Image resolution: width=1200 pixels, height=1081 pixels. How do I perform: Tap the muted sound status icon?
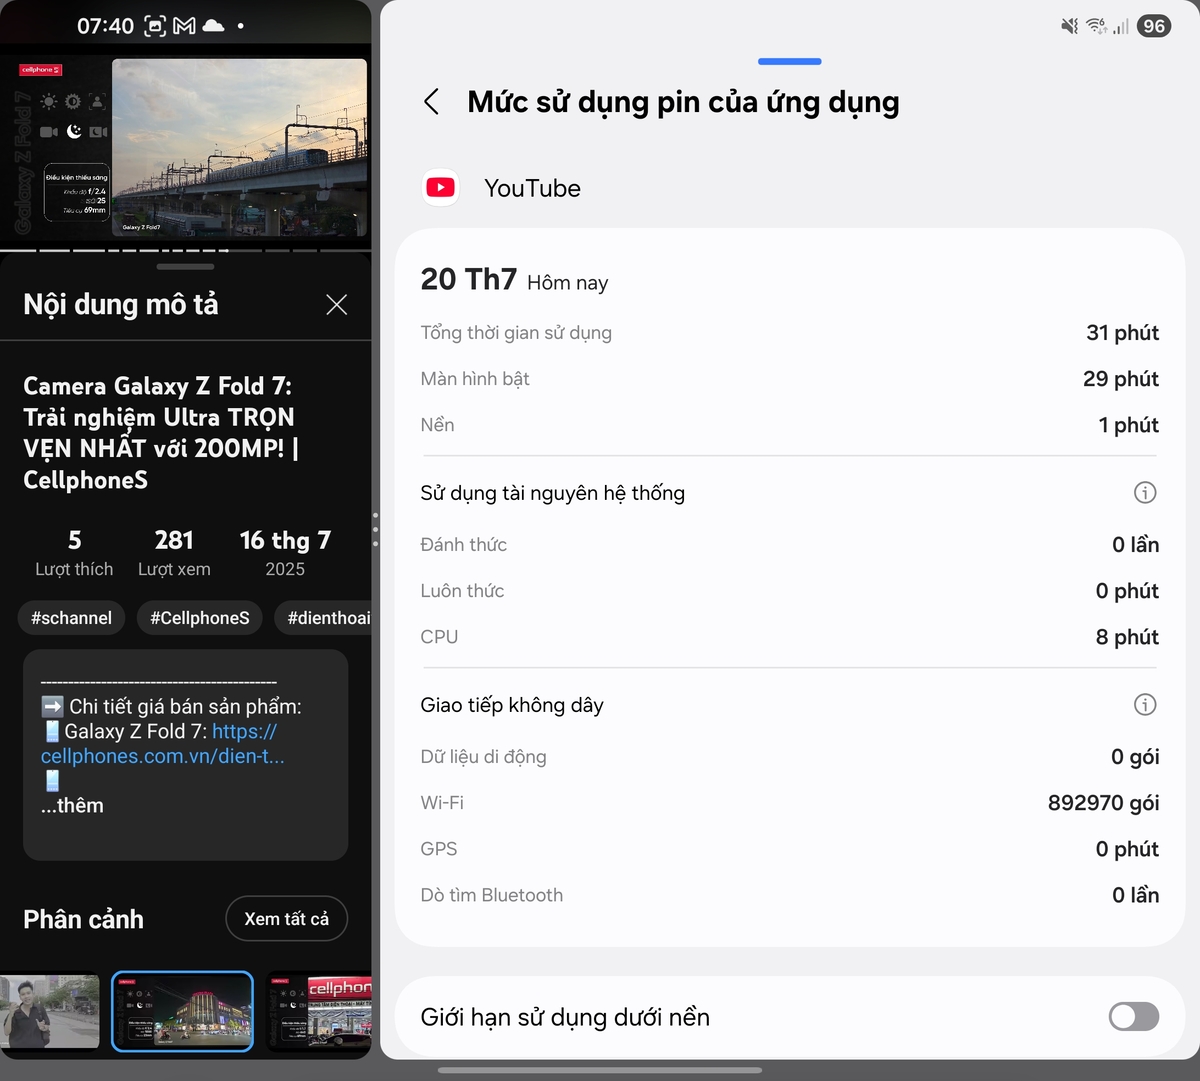pyautogui.click(x=1070, y=26)
